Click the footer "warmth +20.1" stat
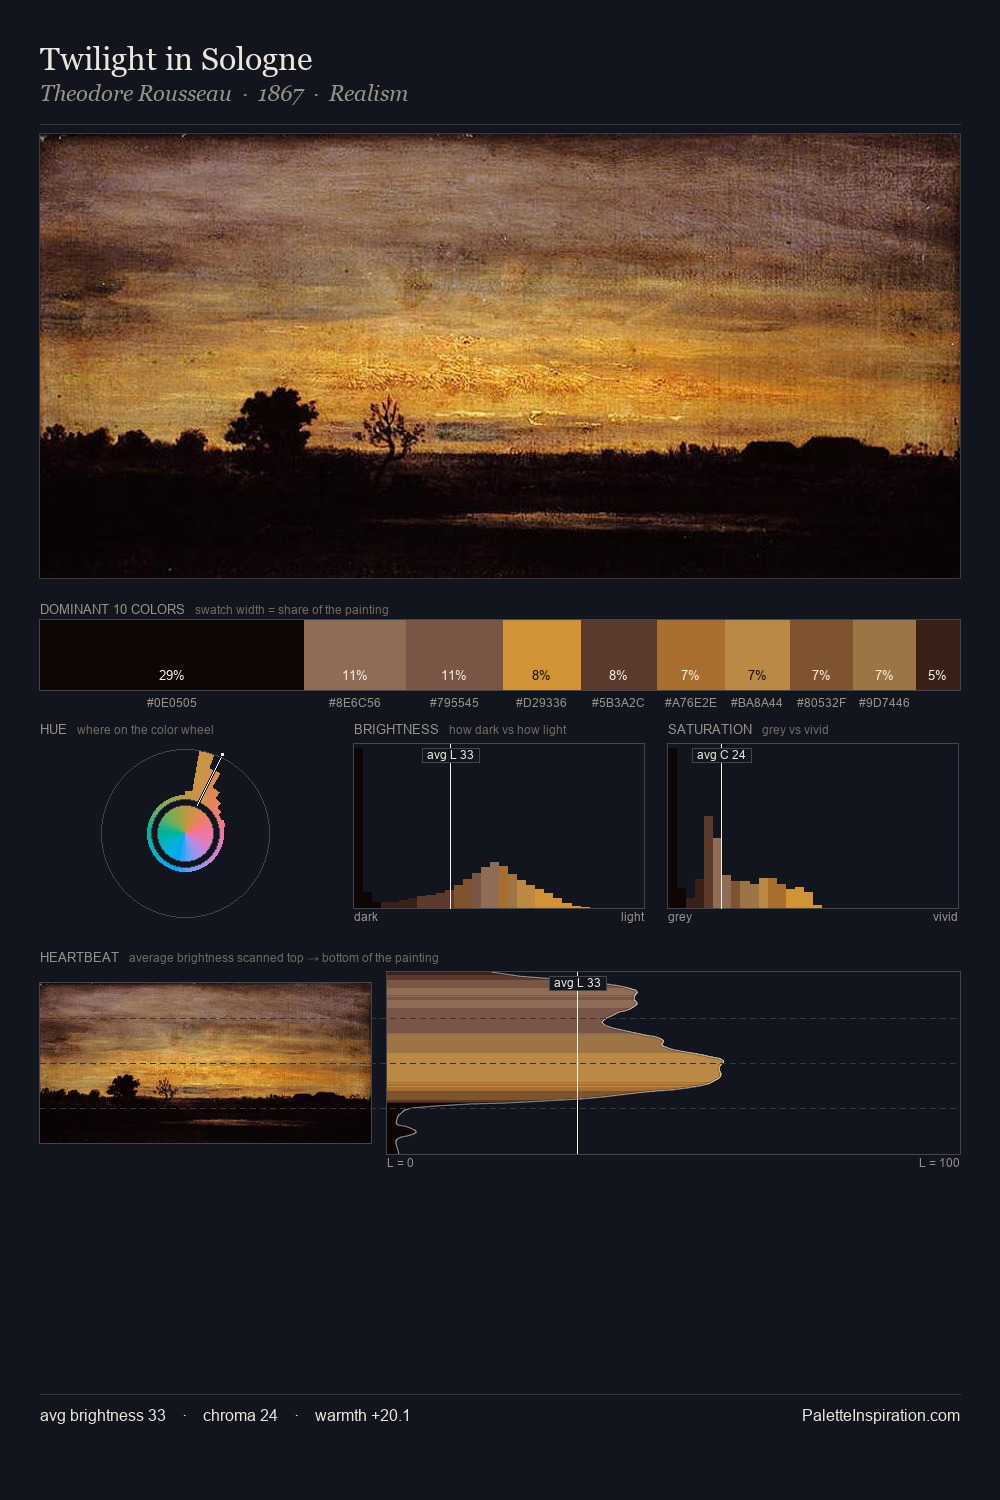This screenshot has height=1500, width=1000. 362,1415
